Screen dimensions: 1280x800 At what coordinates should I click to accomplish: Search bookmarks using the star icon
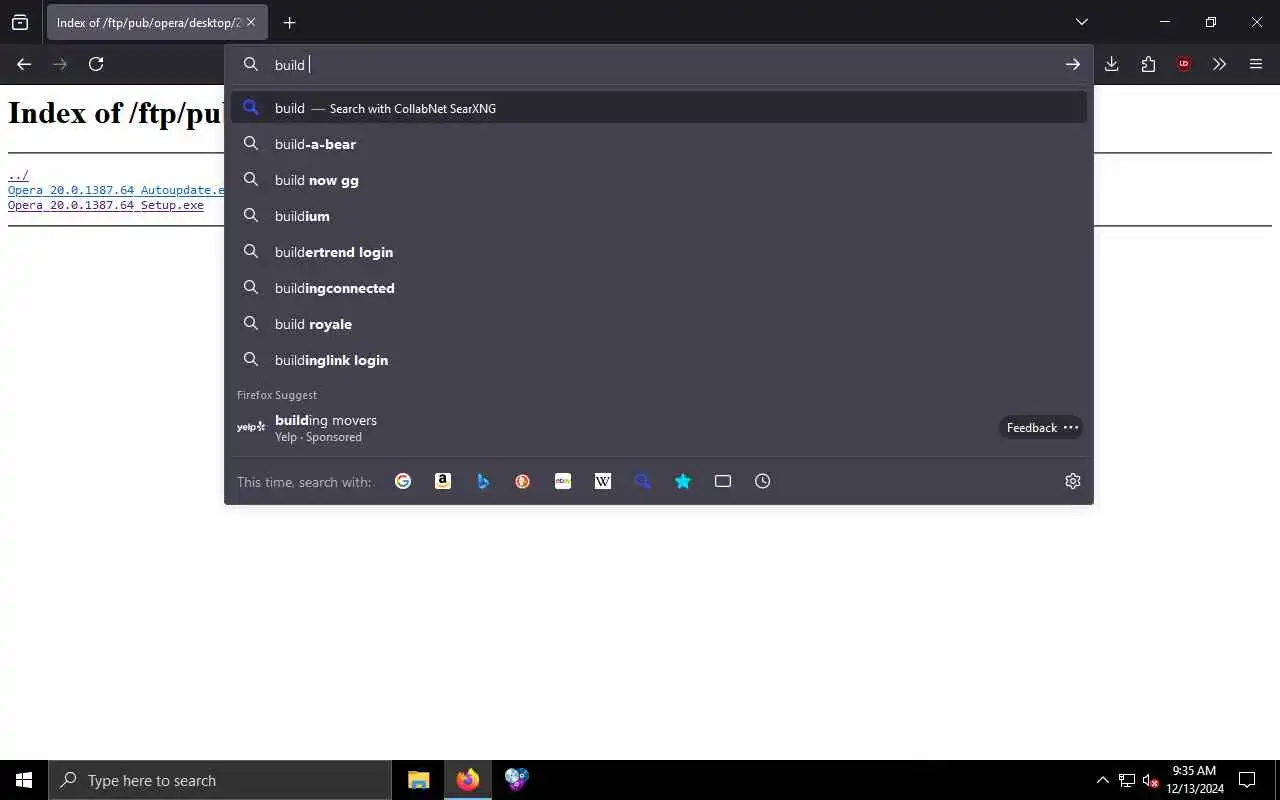683,481
